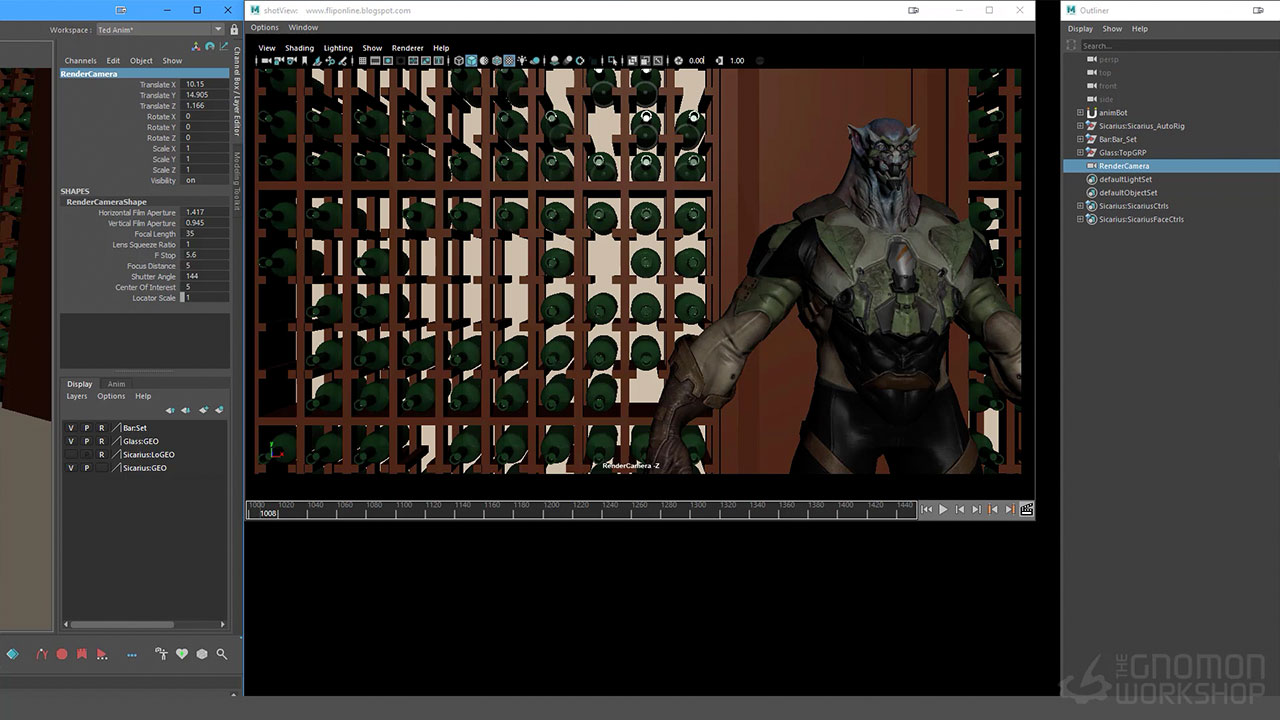The width and height of the screenshot is (1280, 720).
Task: Click the play forward button in timeline
Action: 942,510
